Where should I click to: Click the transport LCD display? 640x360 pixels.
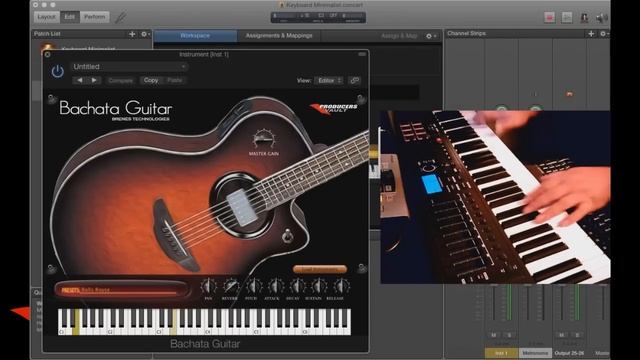[318, 17]
